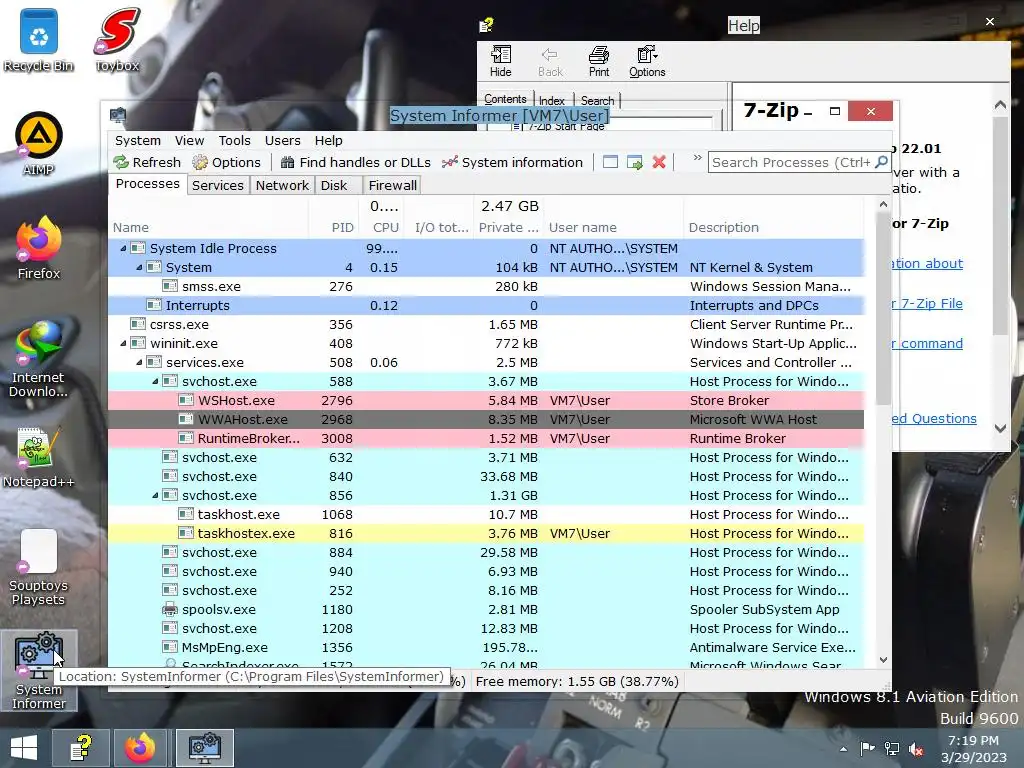Click the Refresh toolbar button
The image size is (1024, 768).
[x=147, y=163]
